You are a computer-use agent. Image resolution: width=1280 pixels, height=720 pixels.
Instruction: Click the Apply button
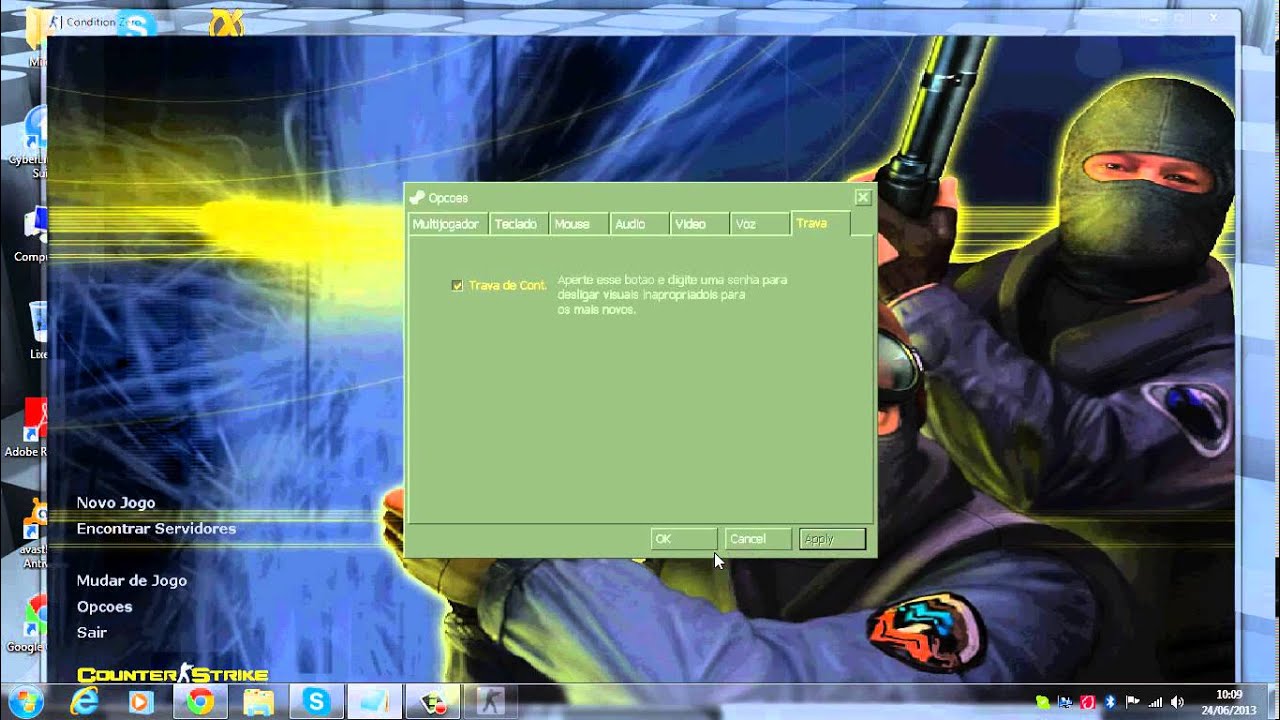832,539
